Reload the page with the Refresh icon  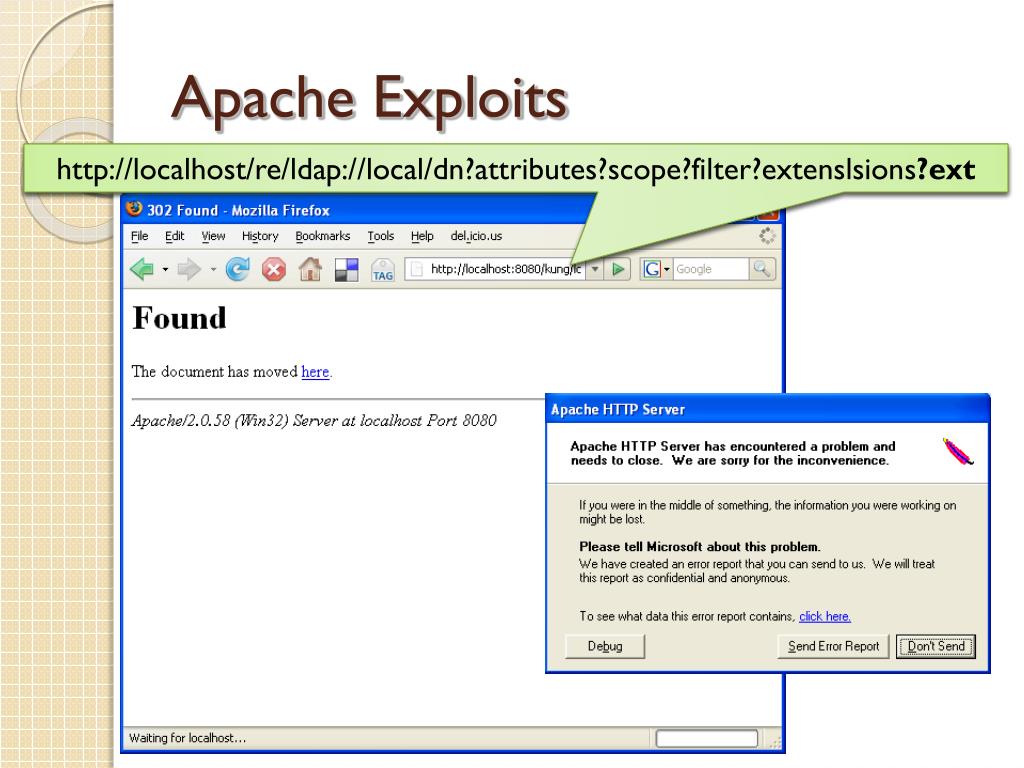[238, 269]
